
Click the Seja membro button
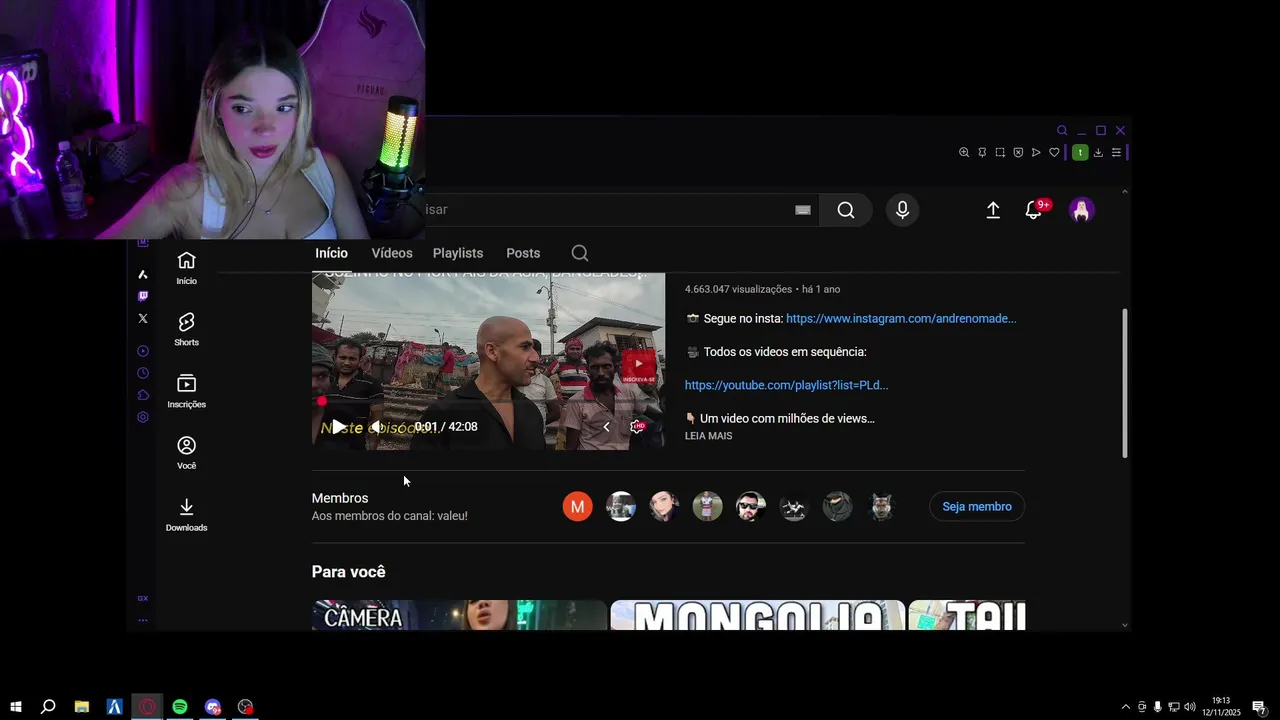click(x=977, y=507)
